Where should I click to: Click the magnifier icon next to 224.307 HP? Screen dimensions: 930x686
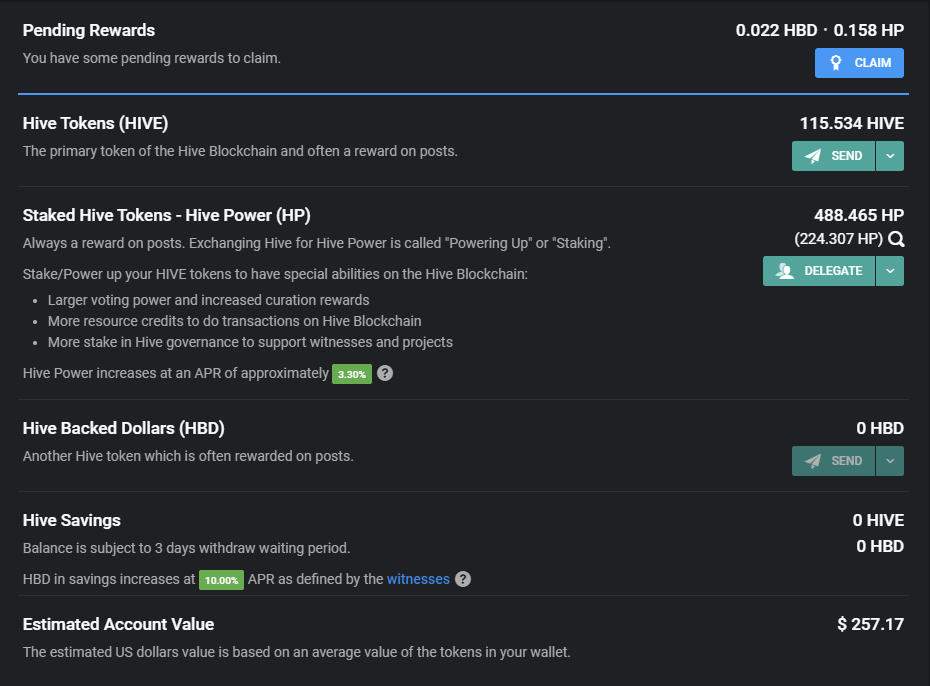click(x=896, y=239)
